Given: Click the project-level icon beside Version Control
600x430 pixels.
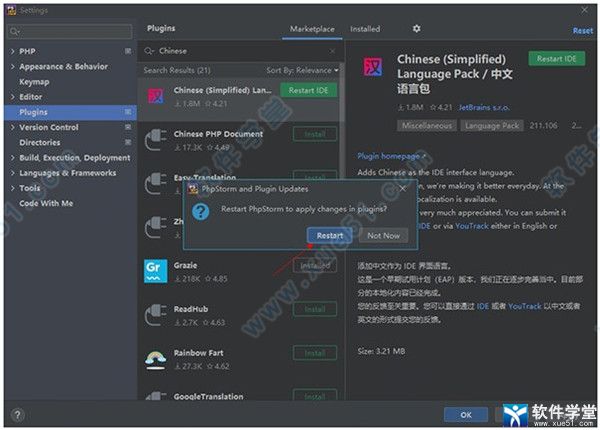Looking at the screenshot, I should click(x=128, y=127).
